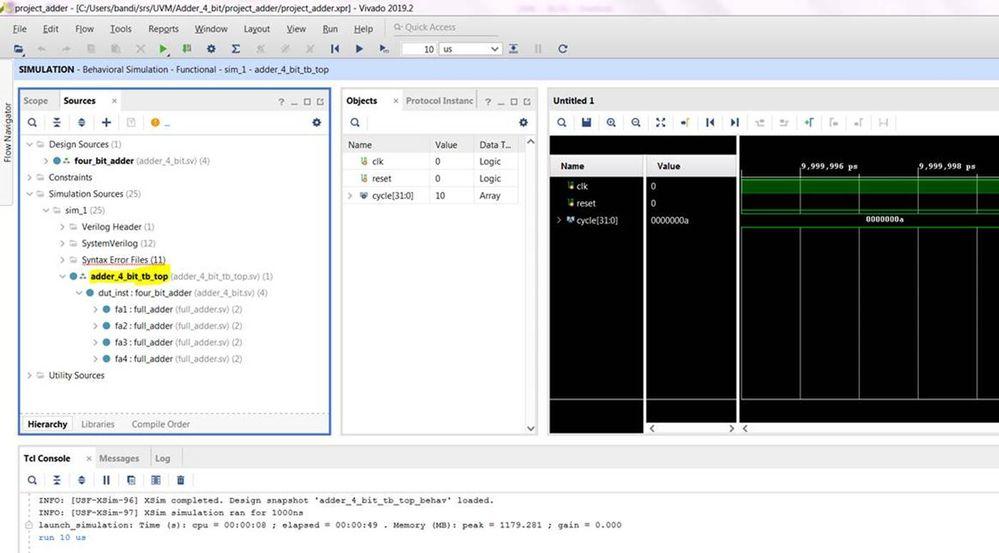Expand the Utility Sources folder

[x=29, y=375]
